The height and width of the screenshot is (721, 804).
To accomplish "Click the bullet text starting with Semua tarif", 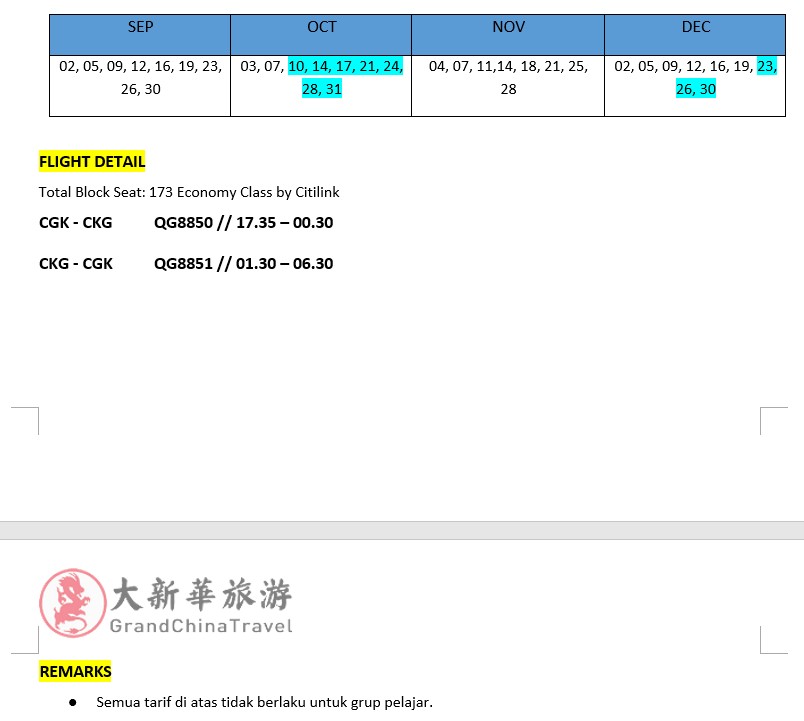I will pyautogui.click(x=264, y=702).
